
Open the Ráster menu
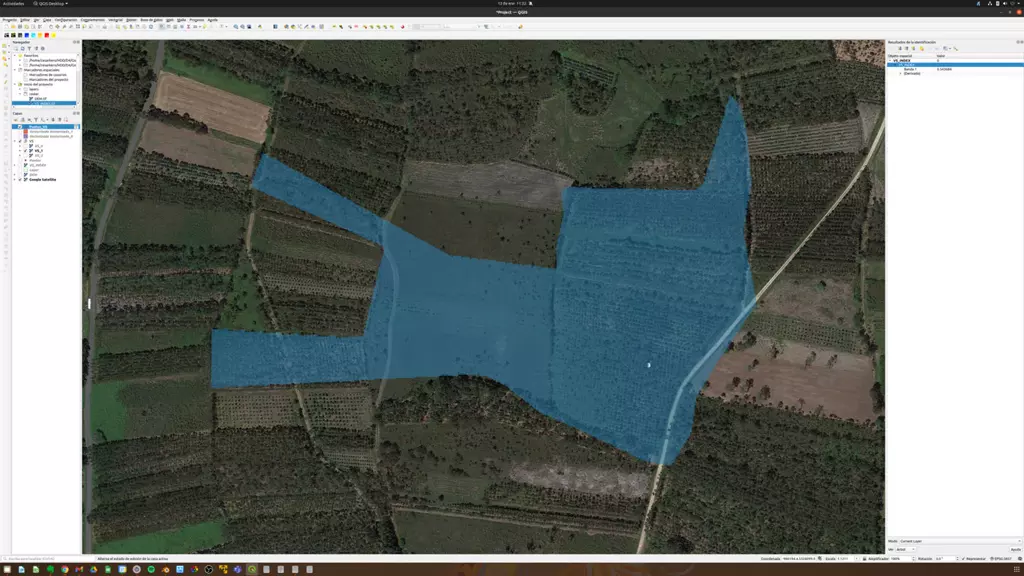click(x=131, y=20)
